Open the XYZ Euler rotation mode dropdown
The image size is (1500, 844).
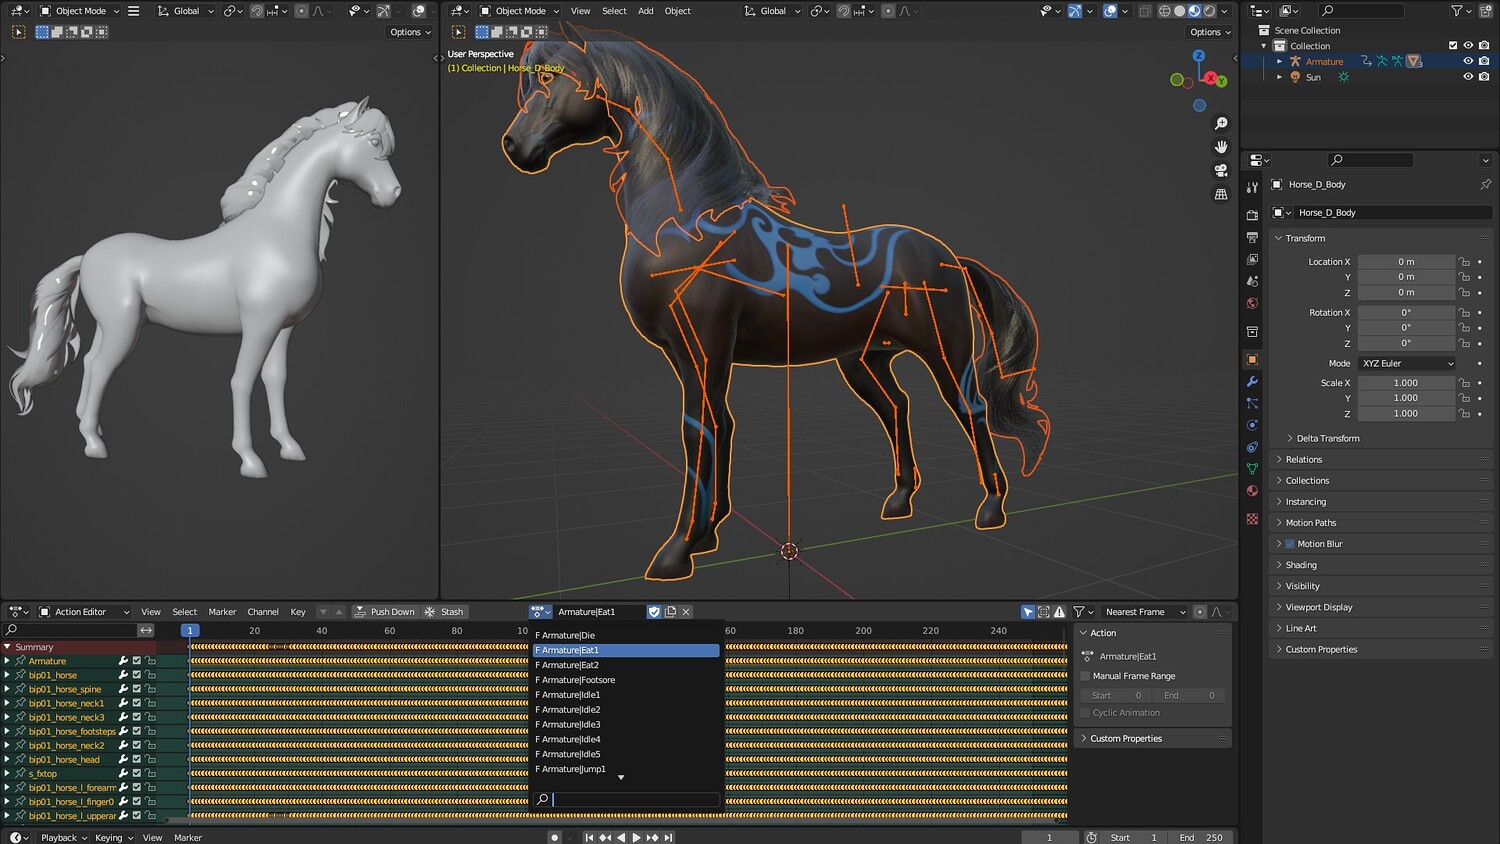(1406, 364)
